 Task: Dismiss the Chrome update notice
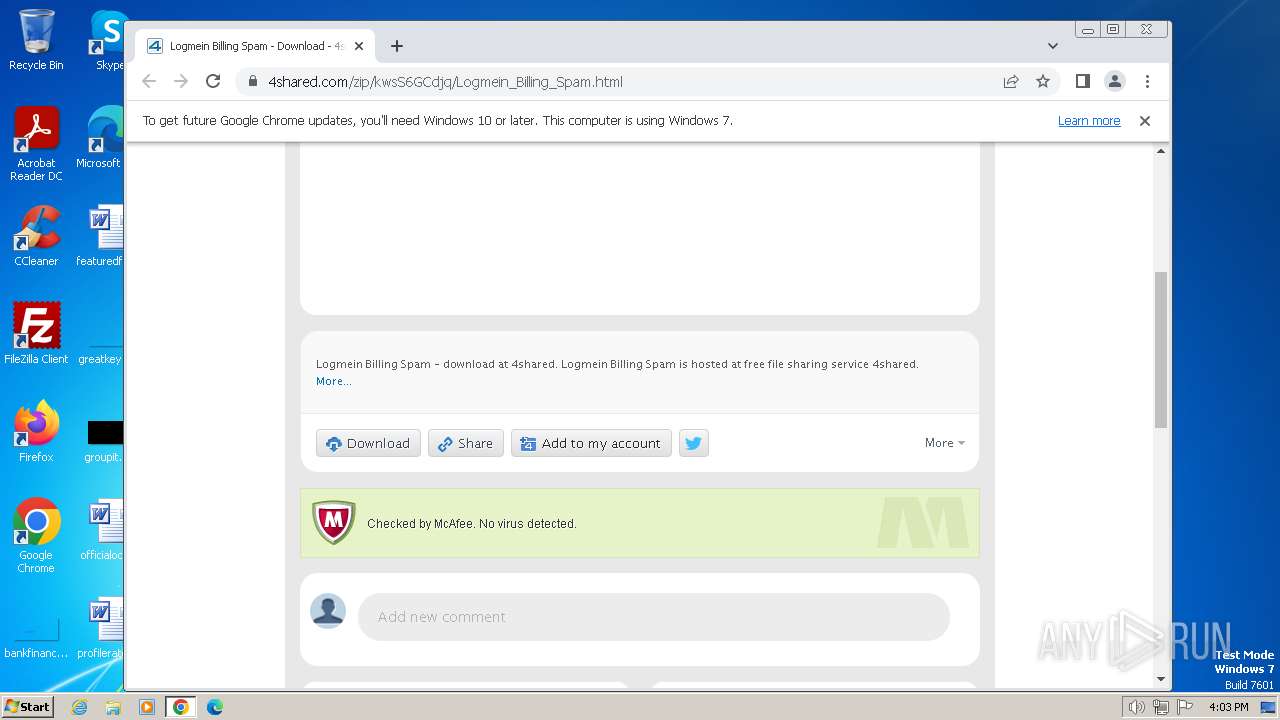pyautogui.click(x=1145, y=121)
